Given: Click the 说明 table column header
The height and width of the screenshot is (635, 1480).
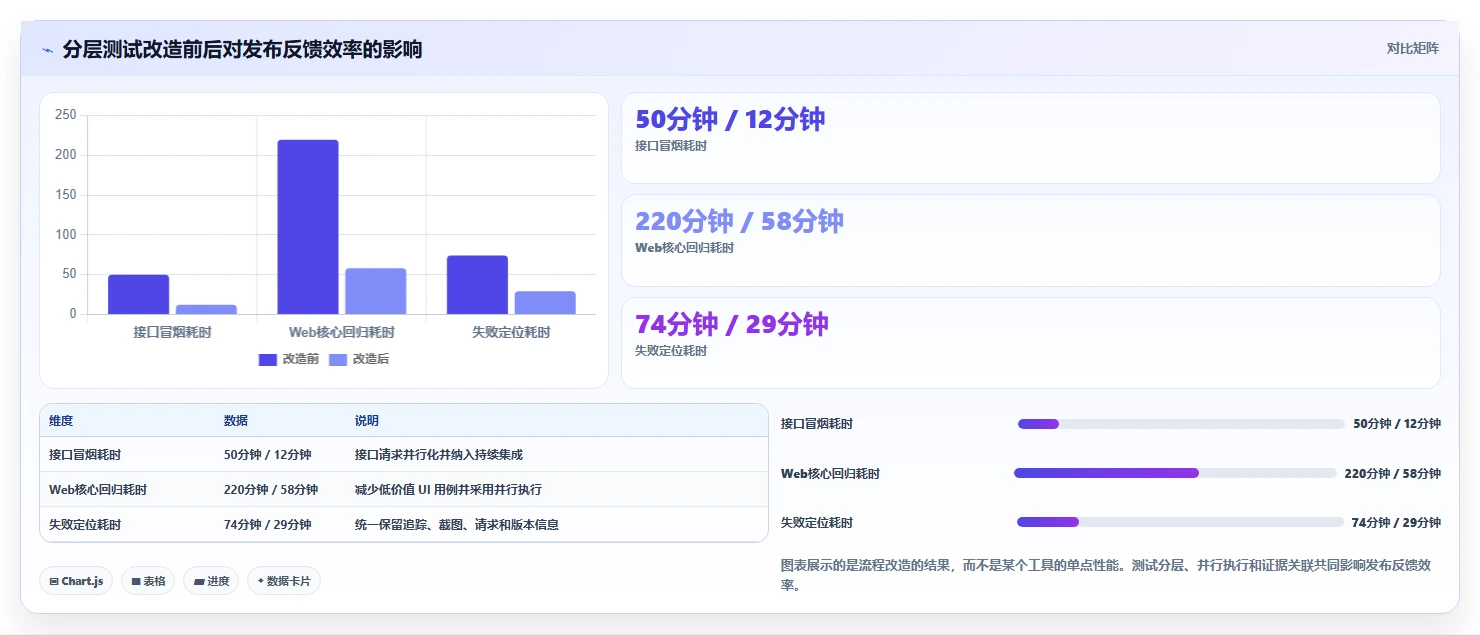Looking at the screenshot, I should pyautogui.click(x=367, y=421).
